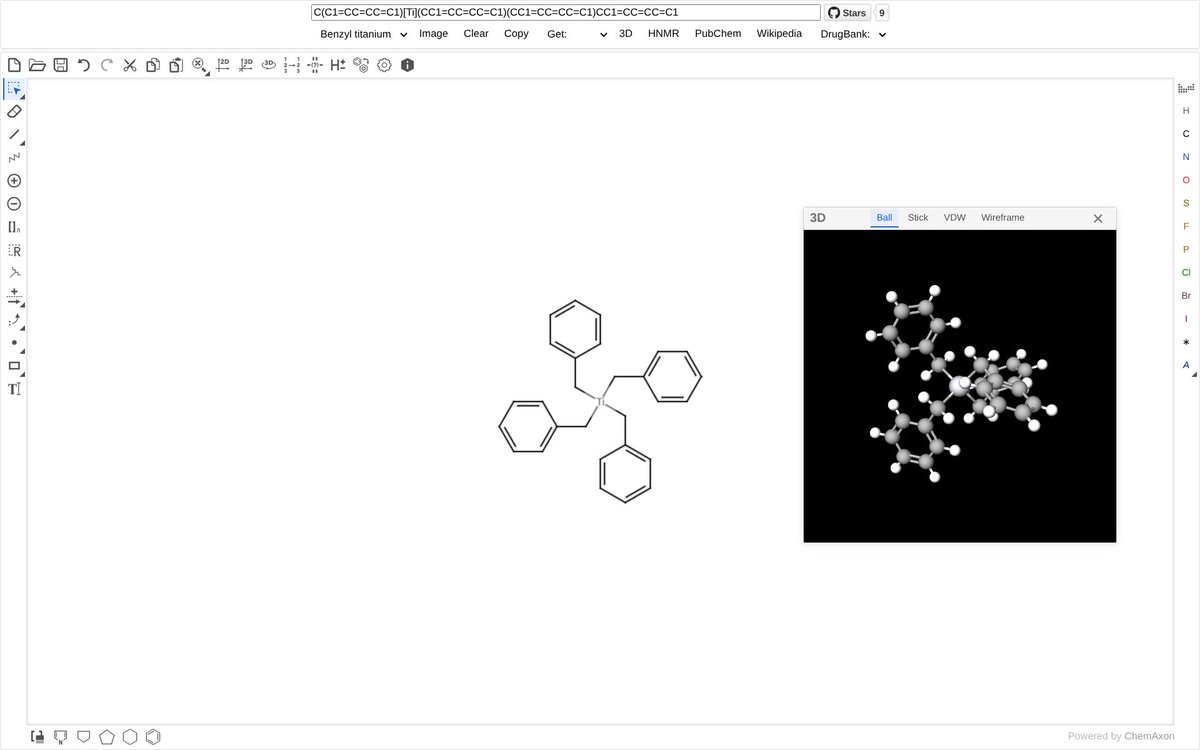
Task: Save the structure with the floppy icon
Action: tap(60, 65)
